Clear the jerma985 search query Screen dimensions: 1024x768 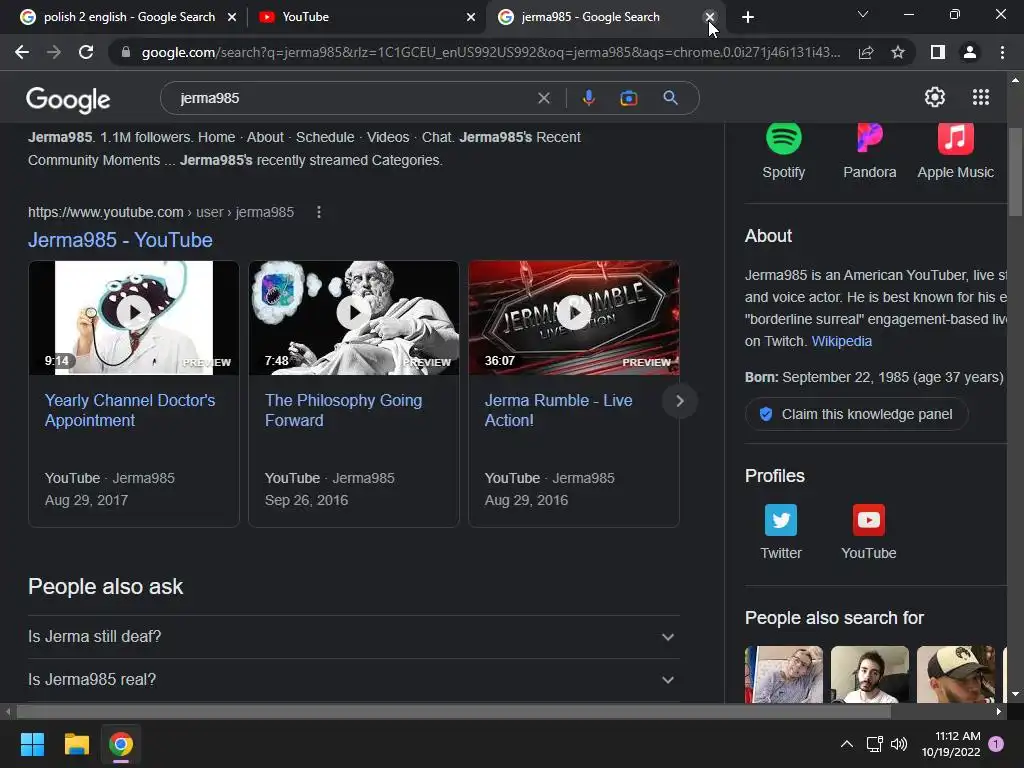click(x=543, y=98)
